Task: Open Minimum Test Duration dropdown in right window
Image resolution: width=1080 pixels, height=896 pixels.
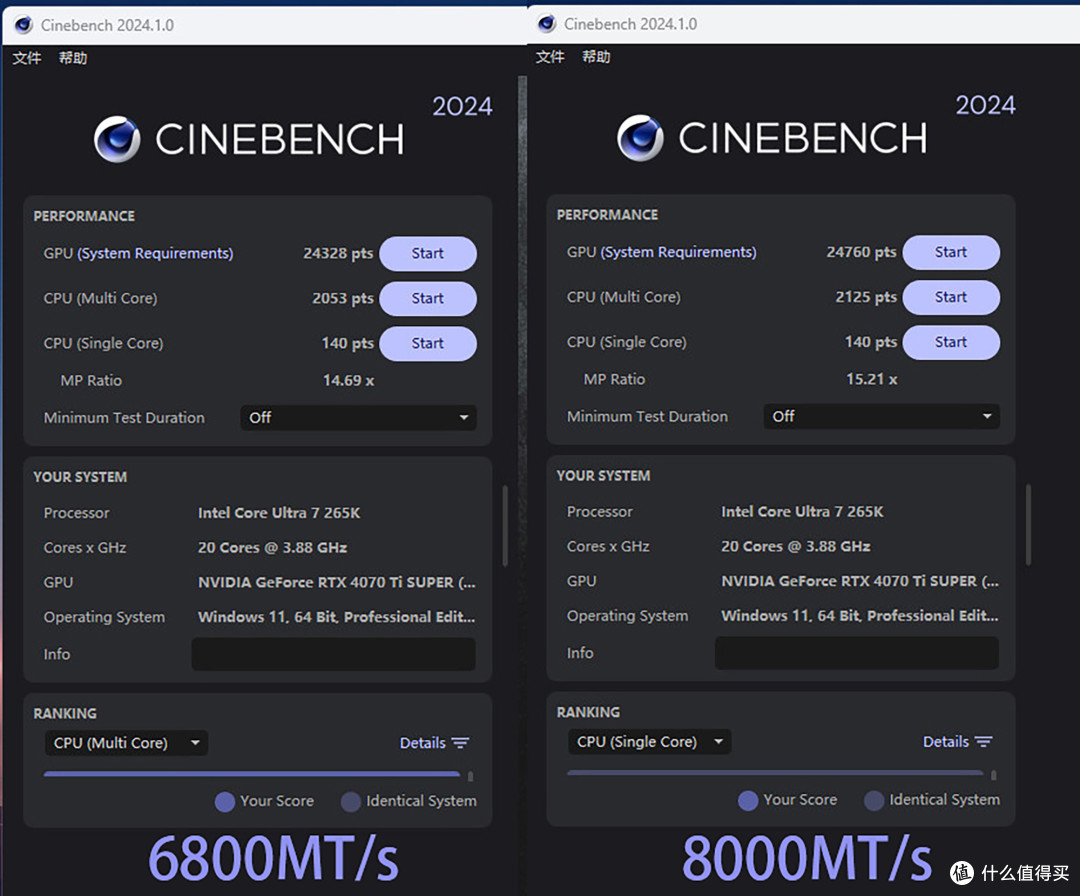Action: (x=882, y=416)
